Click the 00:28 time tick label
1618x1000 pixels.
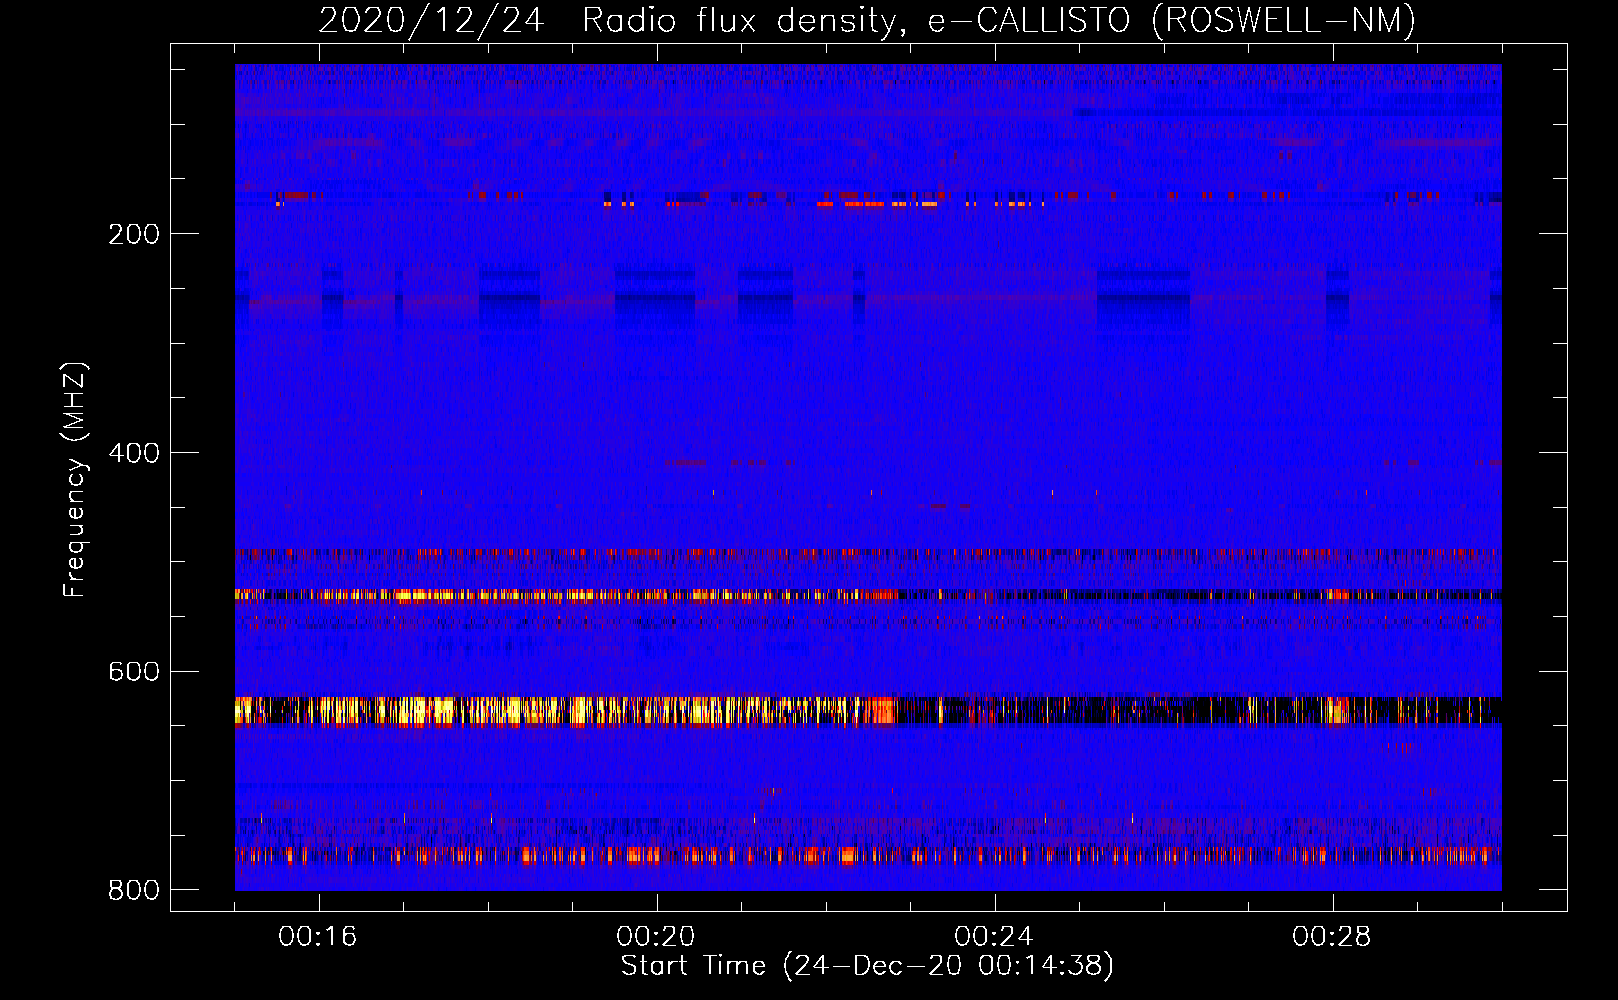coord(1332,937)
